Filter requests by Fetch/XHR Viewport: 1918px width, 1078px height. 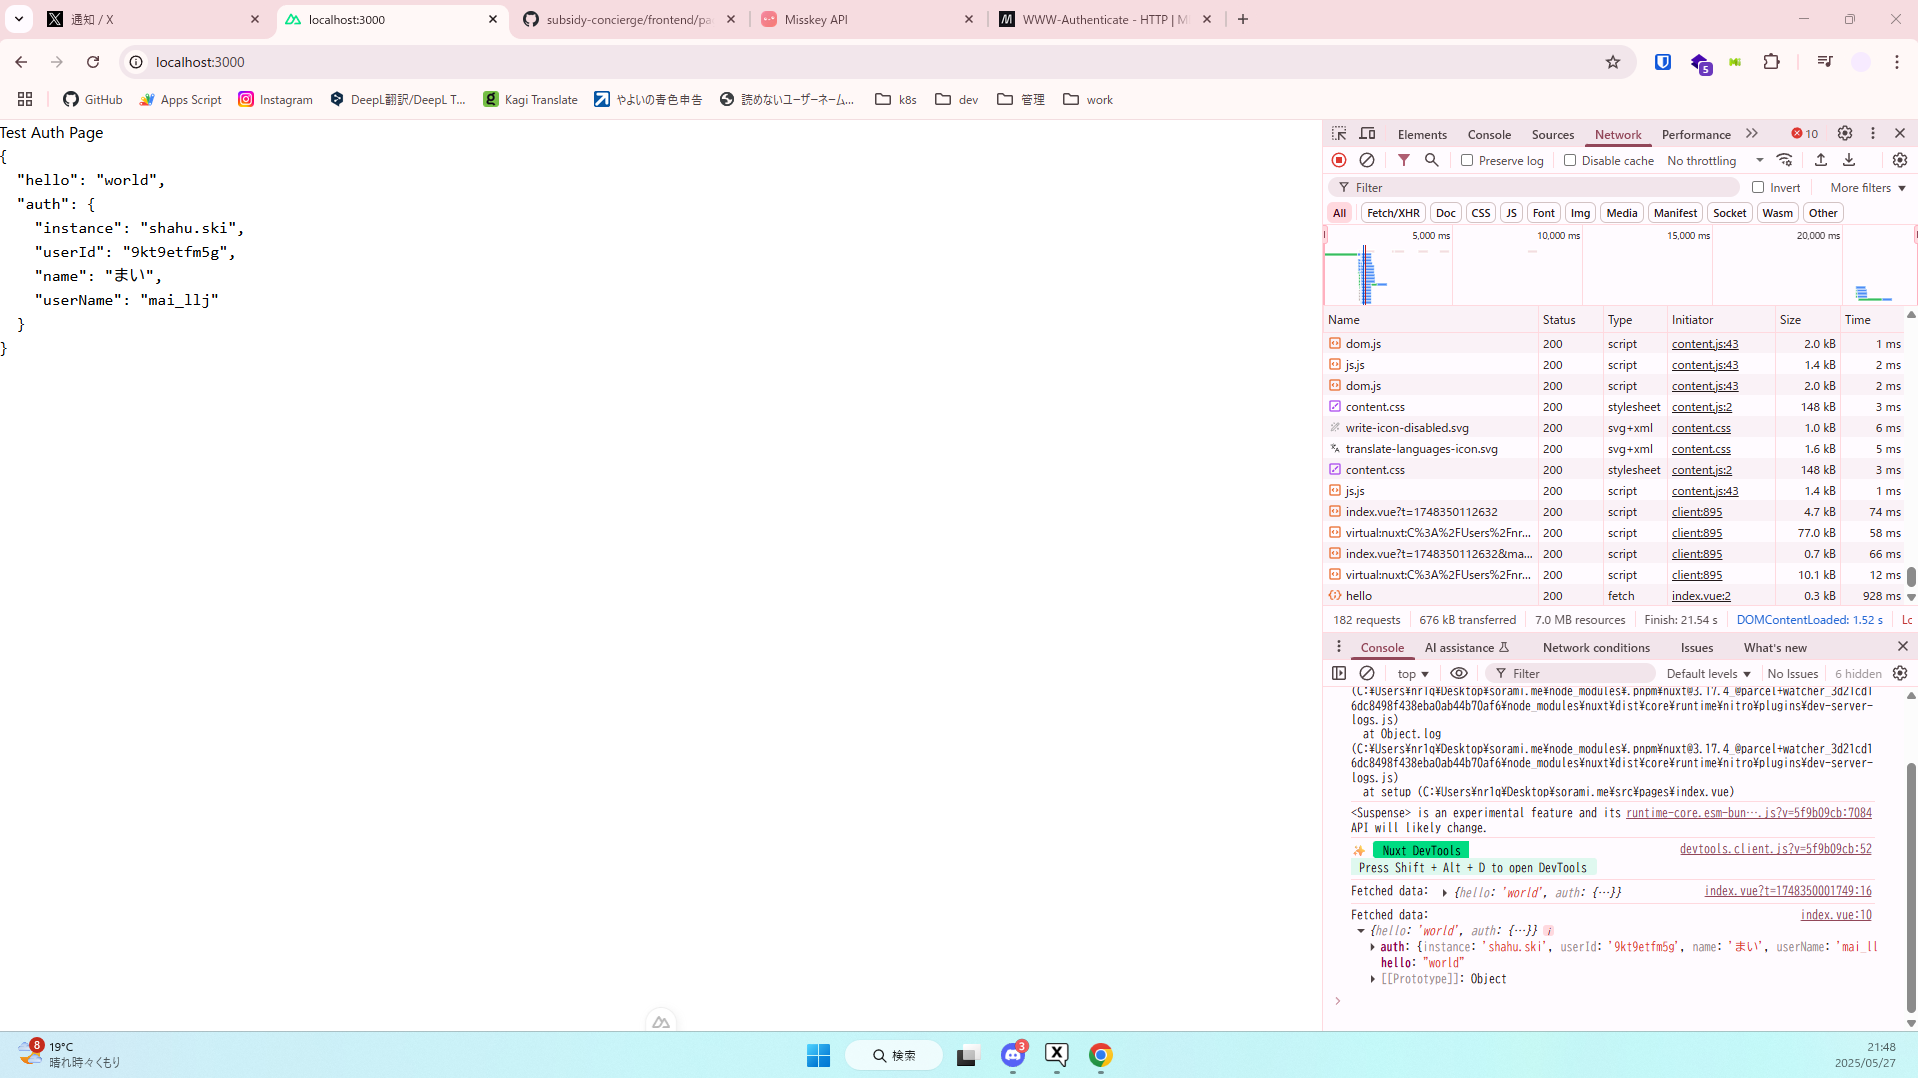[x=1393, y=213]
